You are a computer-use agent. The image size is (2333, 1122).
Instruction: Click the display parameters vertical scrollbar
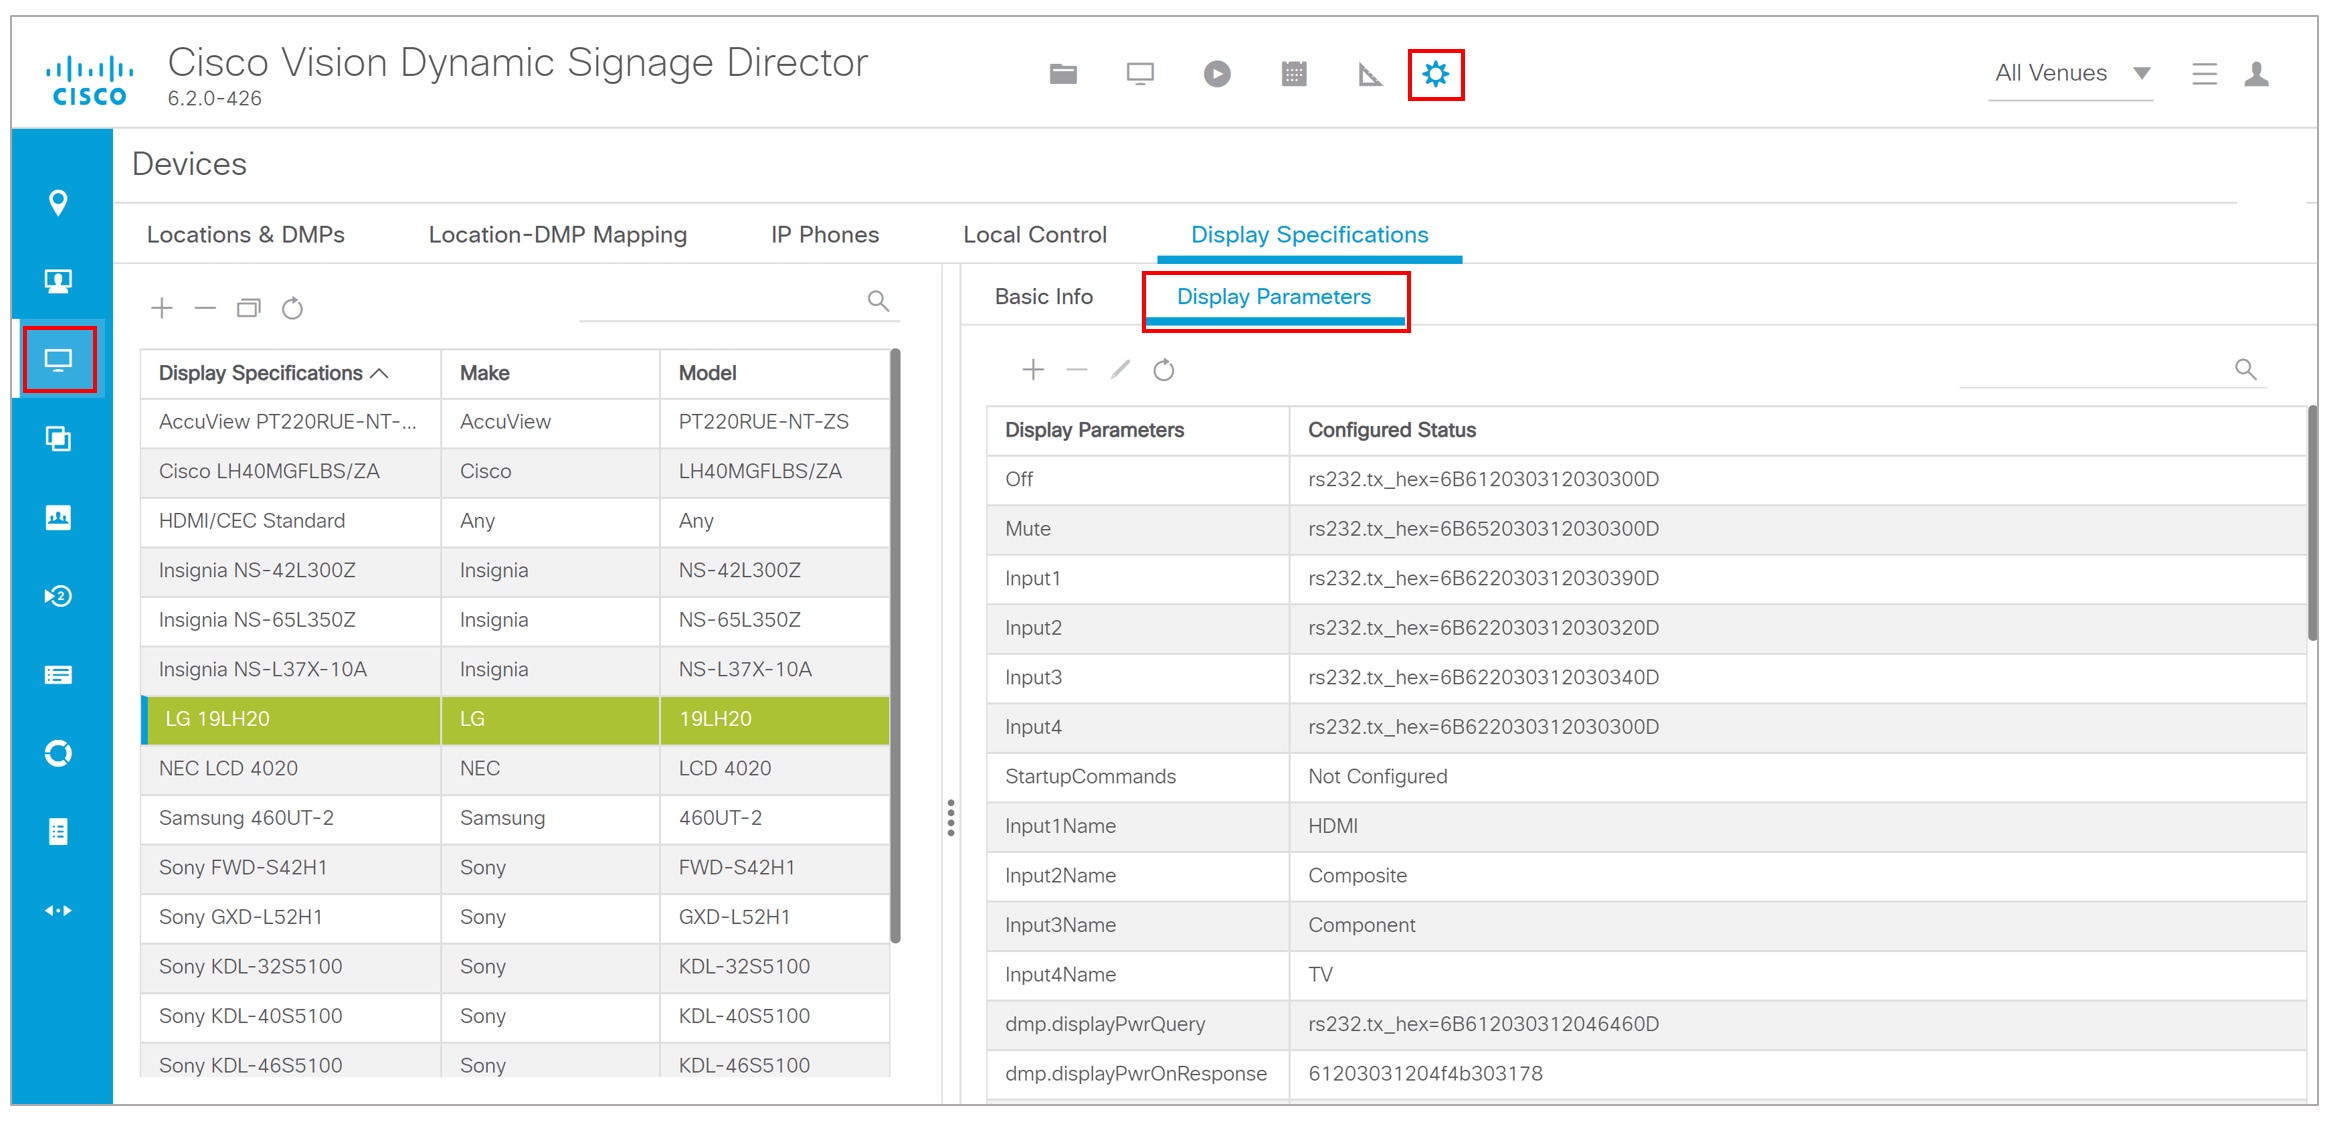[2312, 523]
